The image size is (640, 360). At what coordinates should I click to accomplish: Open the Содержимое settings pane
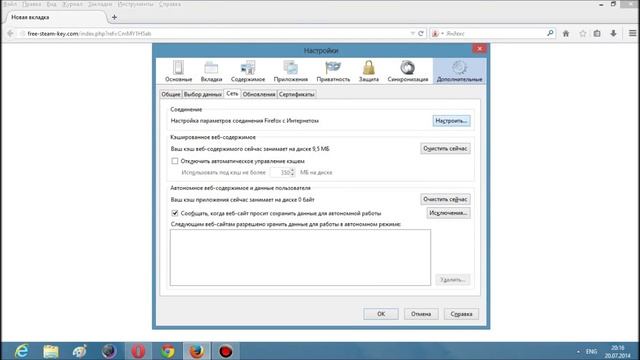click(248, 71)
